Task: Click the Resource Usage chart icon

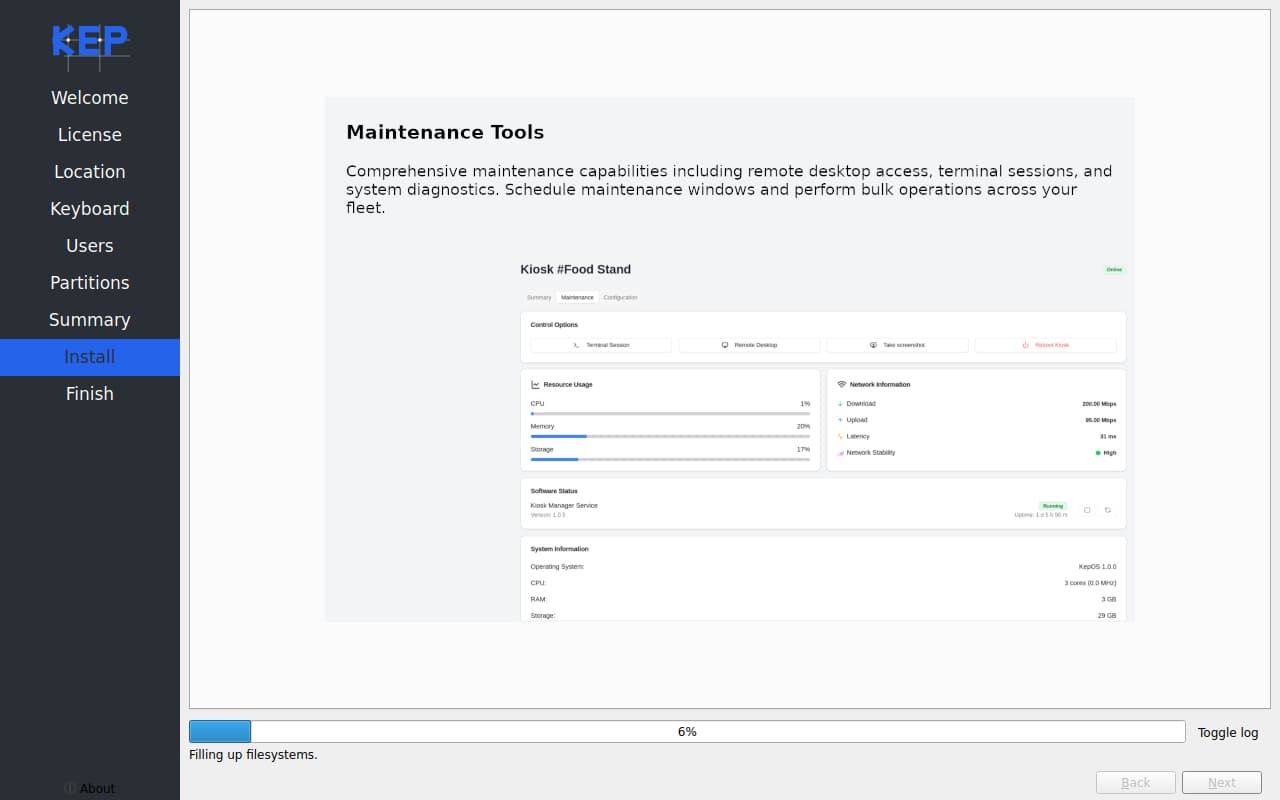Action: point(535,384)
